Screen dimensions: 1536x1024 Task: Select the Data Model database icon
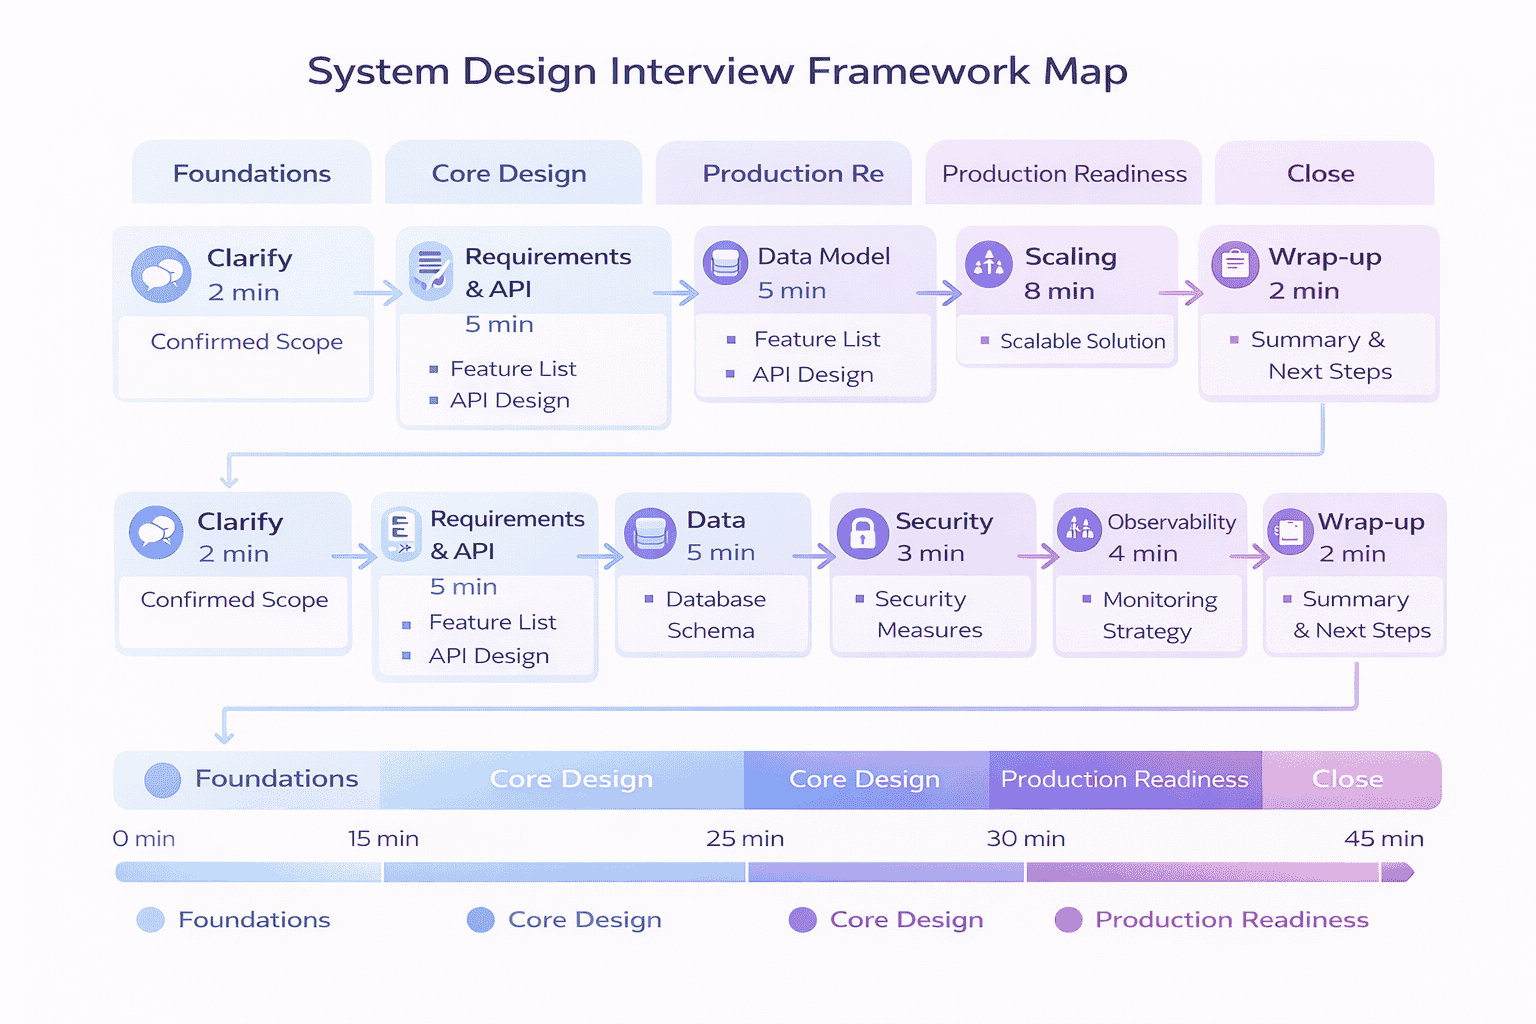[725, 264]
